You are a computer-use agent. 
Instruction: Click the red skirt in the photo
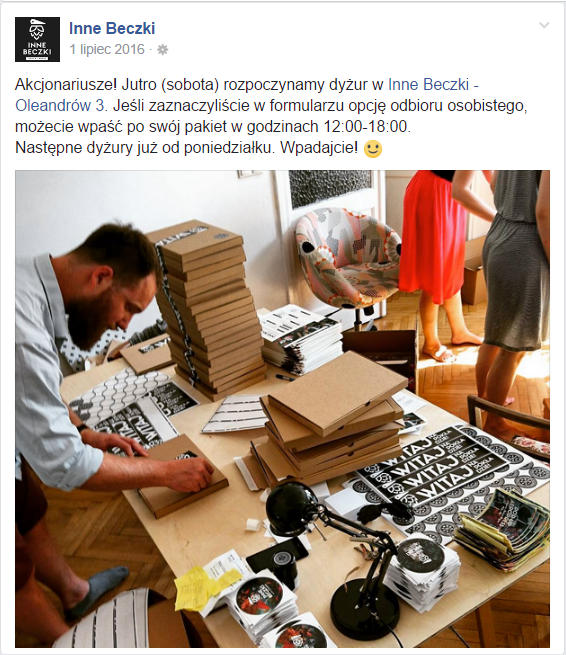432,236
